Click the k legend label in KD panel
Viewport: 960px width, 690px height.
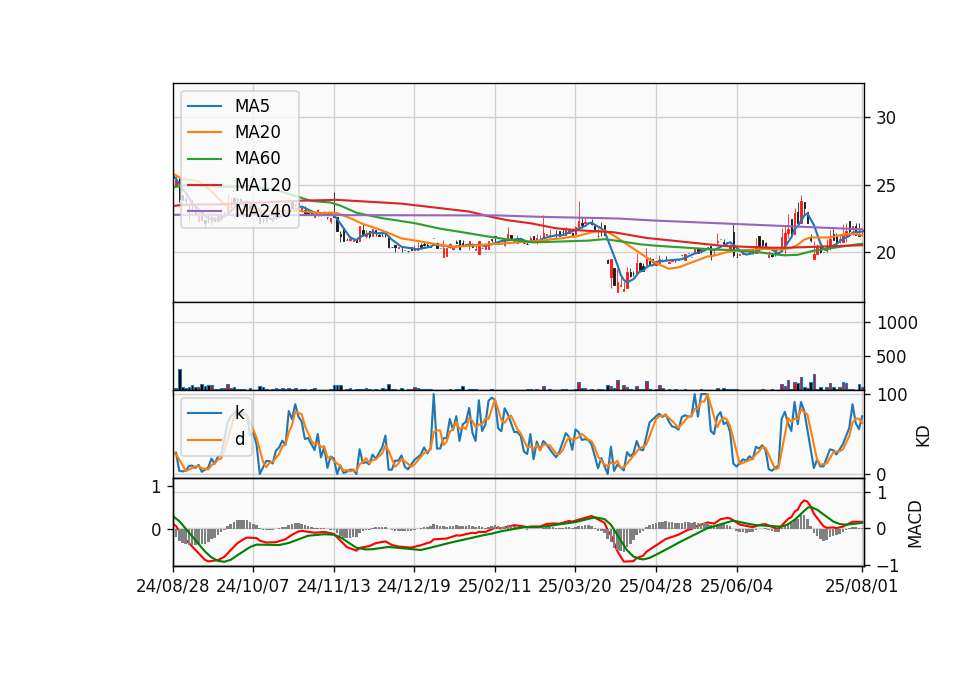click(x=239, y=413)
